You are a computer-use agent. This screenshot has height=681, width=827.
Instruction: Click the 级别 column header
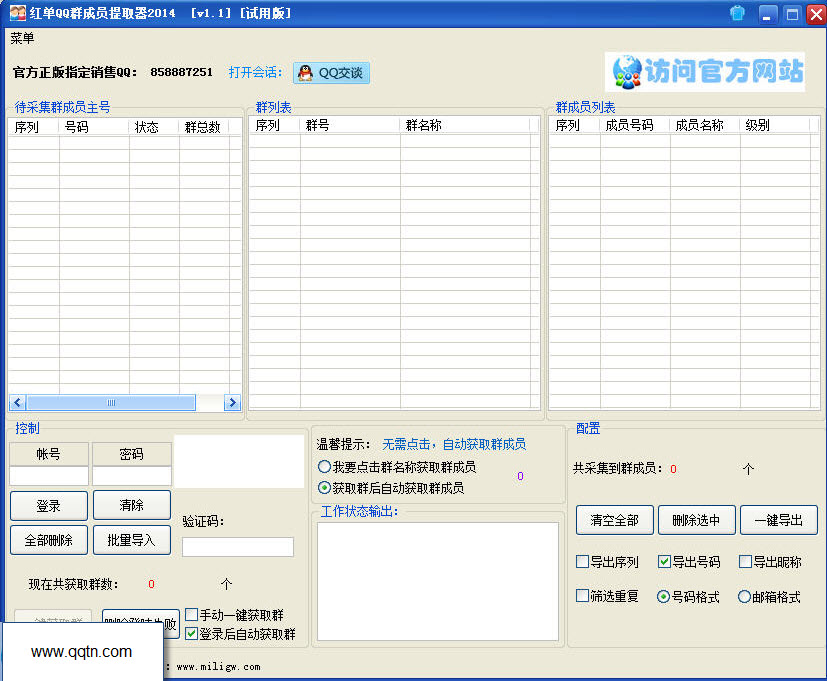coord(775,126)
